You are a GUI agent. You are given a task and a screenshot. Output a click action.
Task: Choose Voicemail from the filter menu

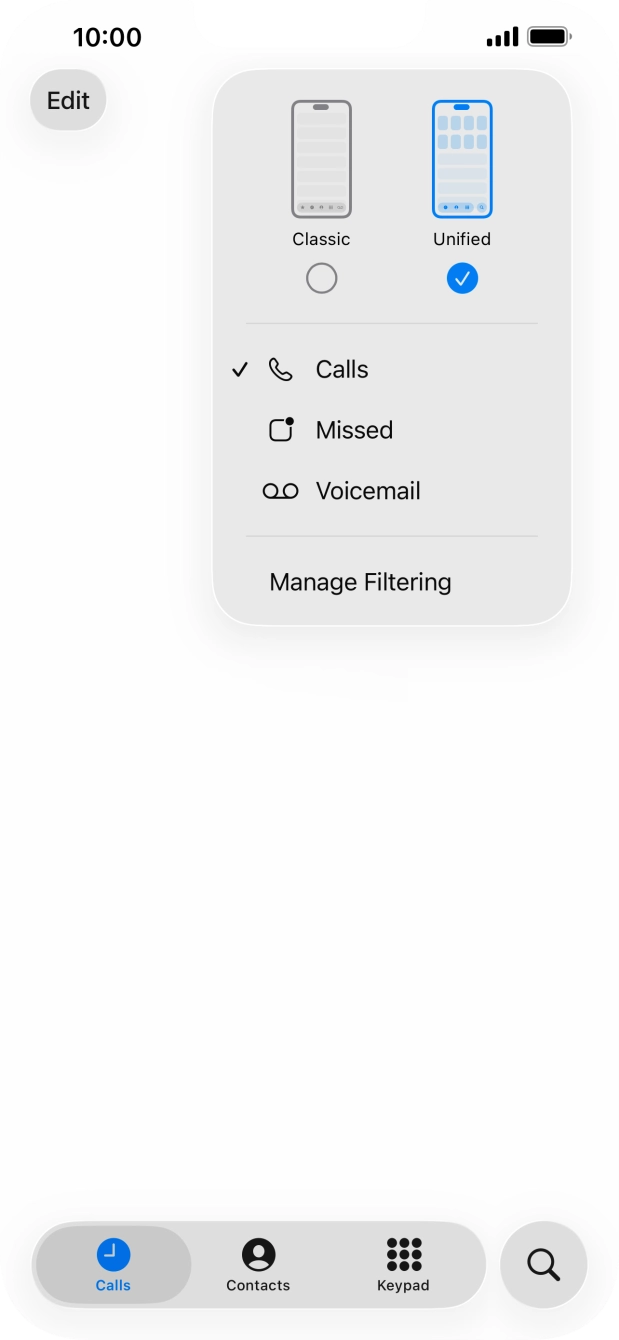(367, 491)
